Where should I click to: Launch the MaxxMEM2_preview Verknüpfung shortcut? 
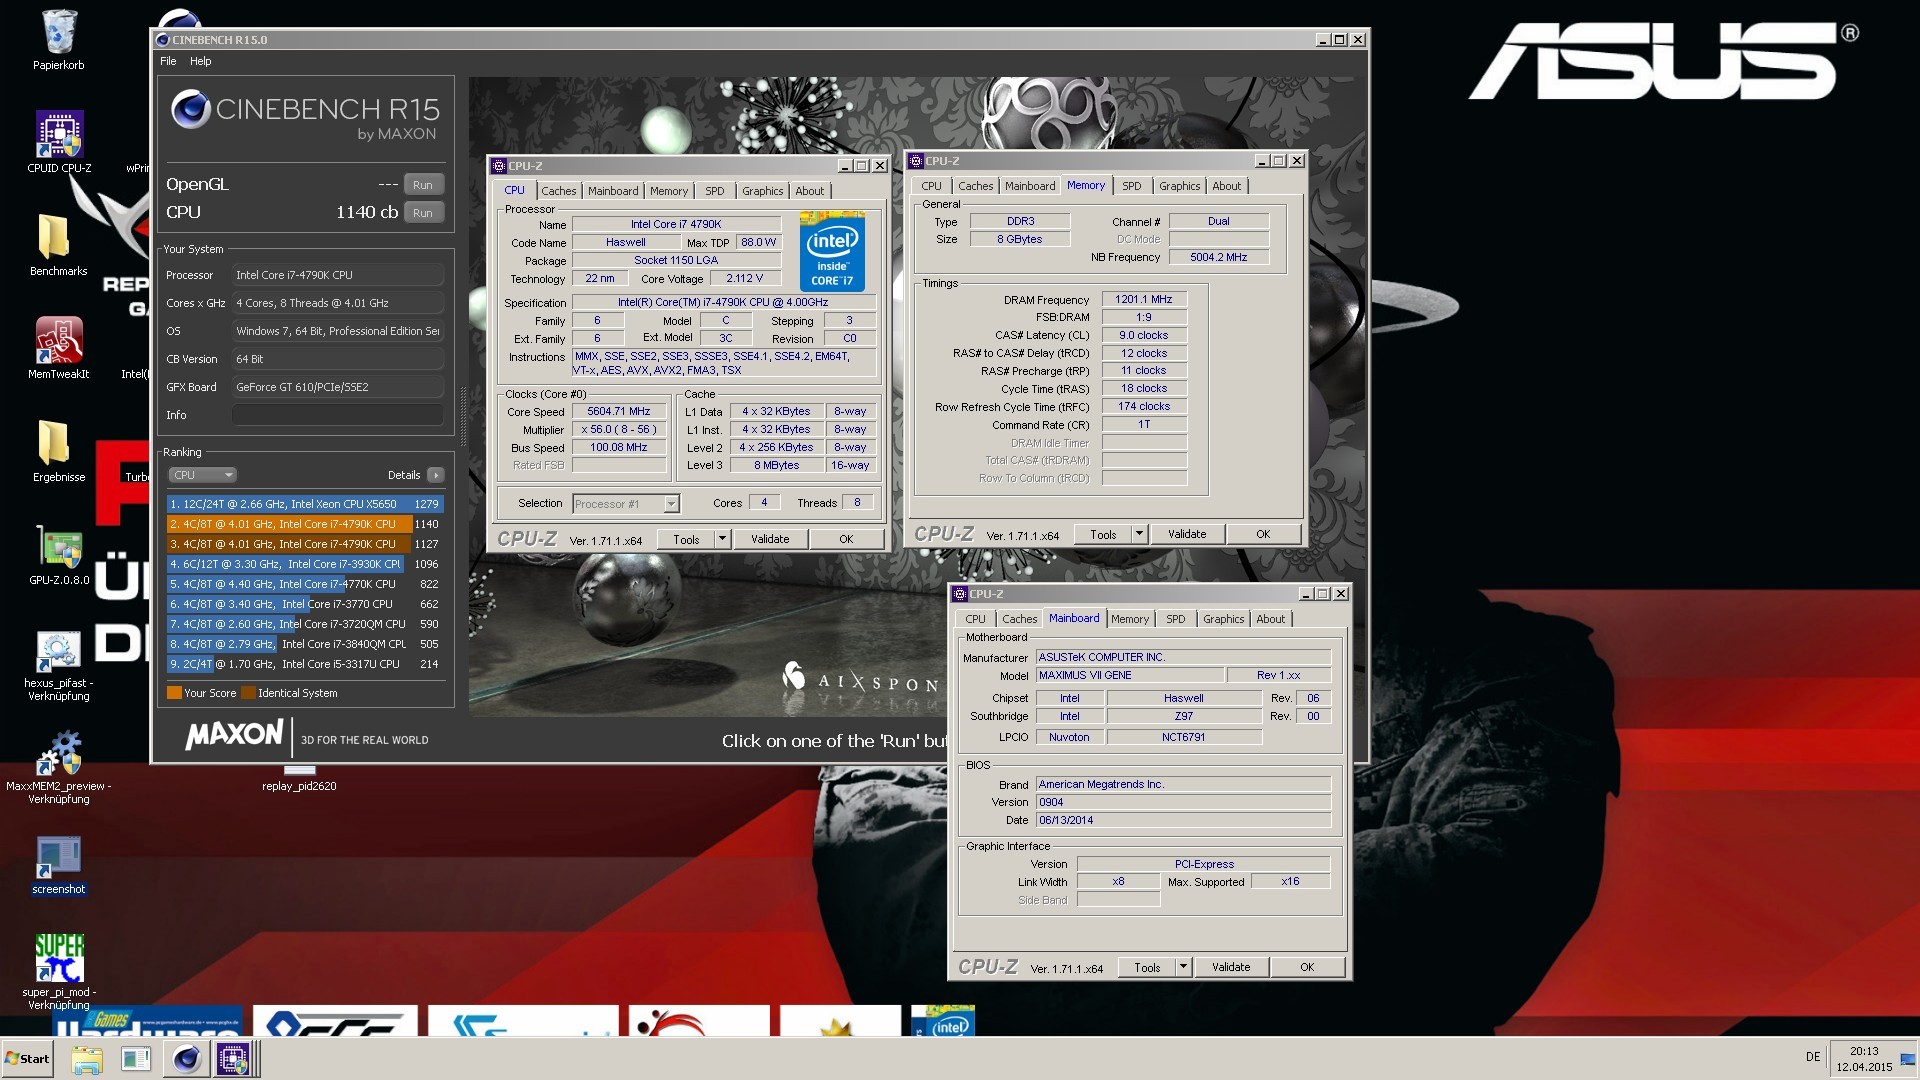59,768
